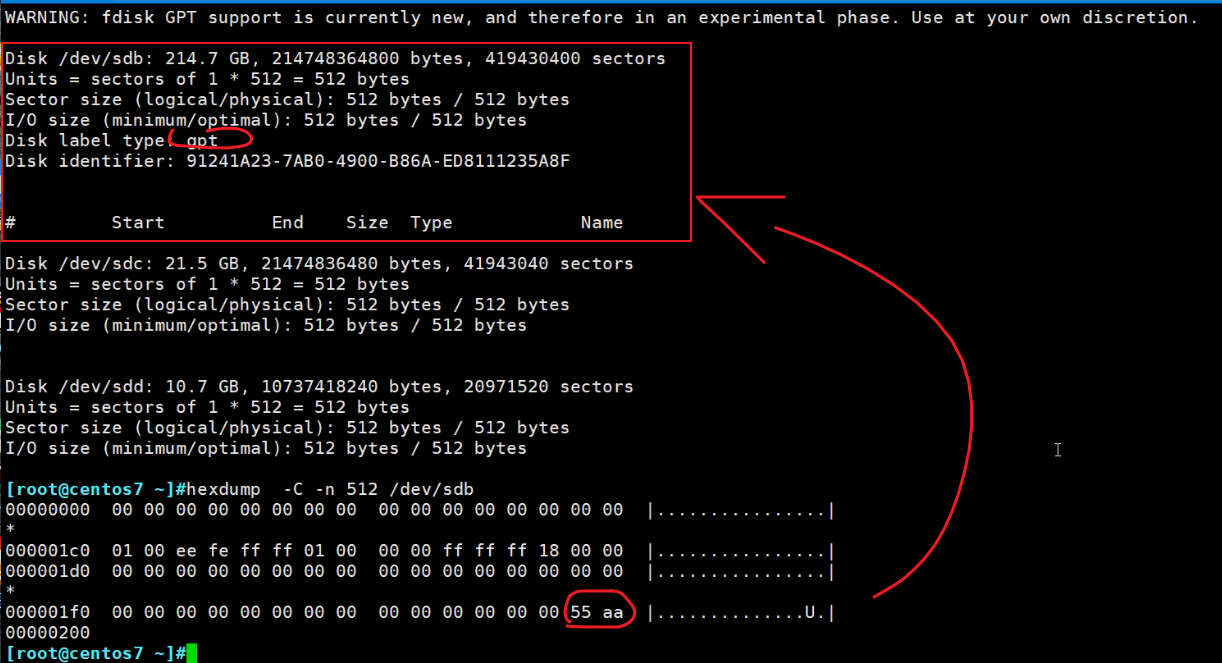
Task: Click the "Disk /dev/sdc" heading text
Action: pyautogui.click(x=69, y=264)
